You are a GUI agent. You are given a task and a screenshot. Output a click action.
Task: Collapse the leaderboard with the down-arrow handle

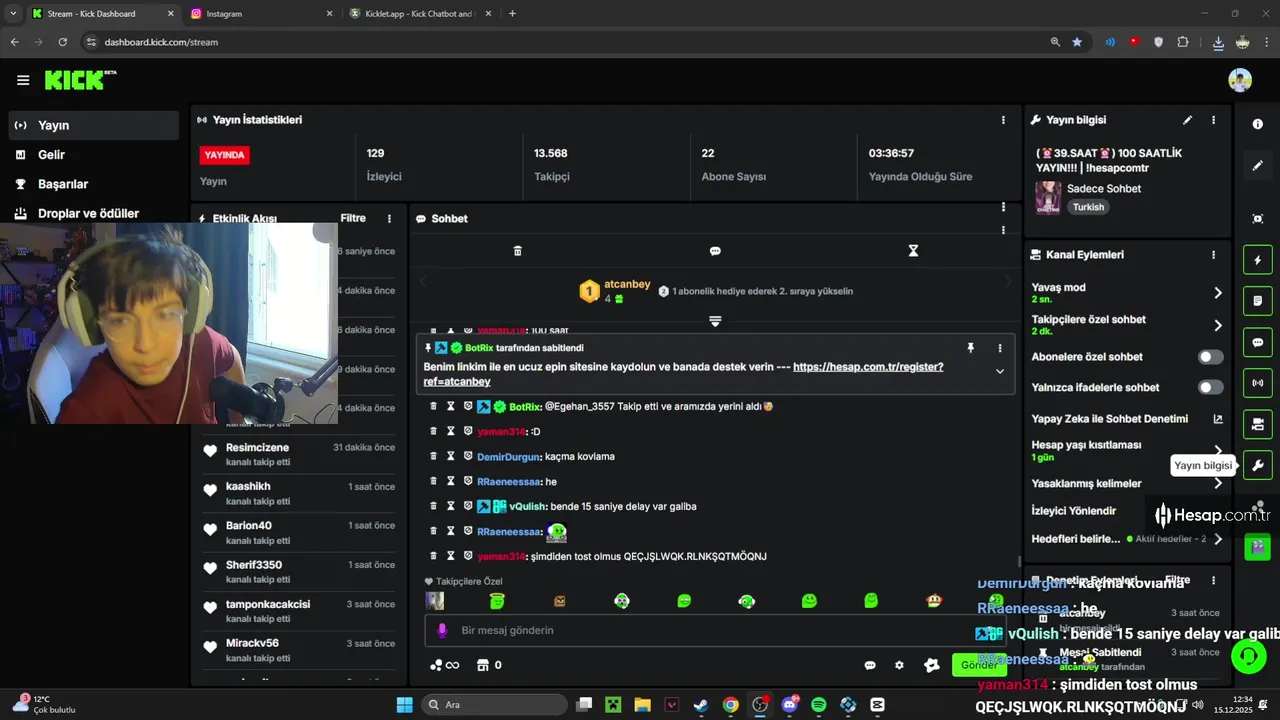click(x=715, y=321)
